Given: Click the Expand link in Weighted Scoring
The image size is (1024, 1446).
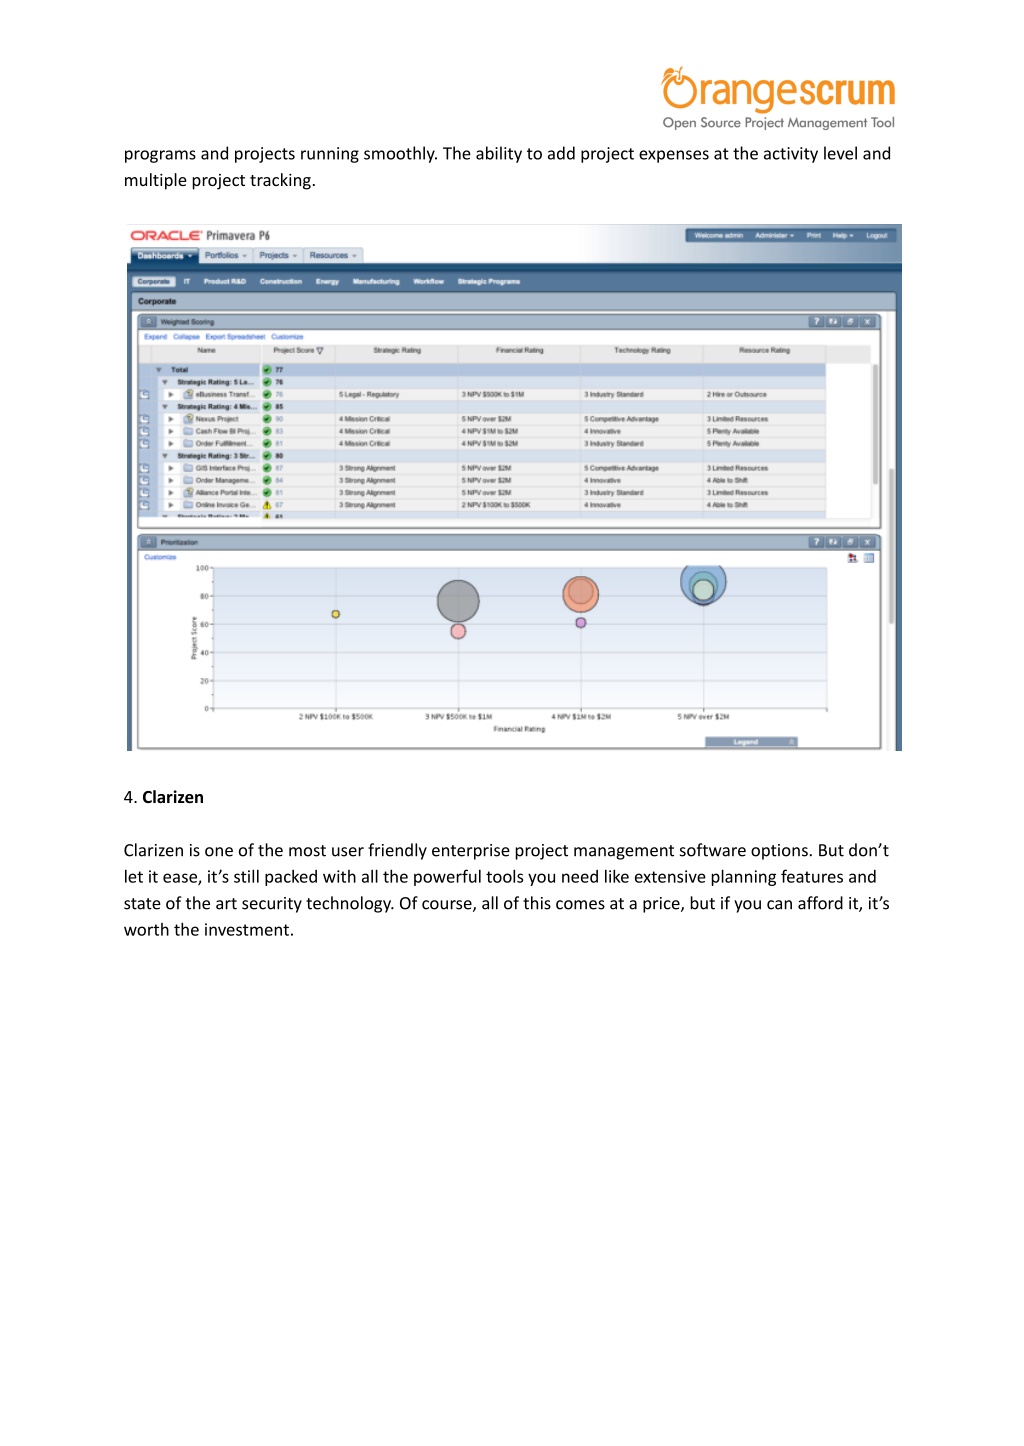Looking at the screenshot, I should [x=156, y=337].
